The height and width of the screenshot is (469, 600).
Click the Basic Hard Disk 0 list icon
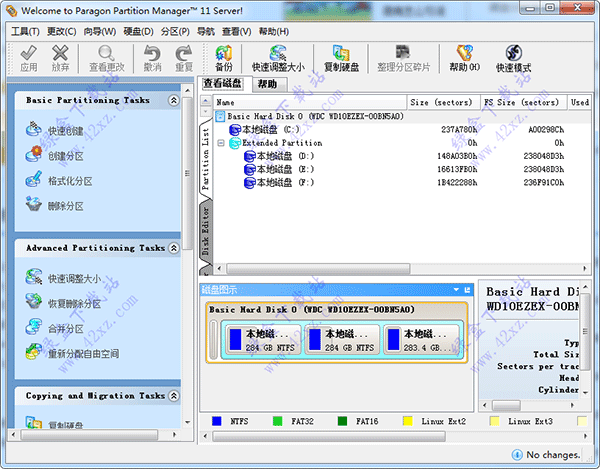point(220,116)
